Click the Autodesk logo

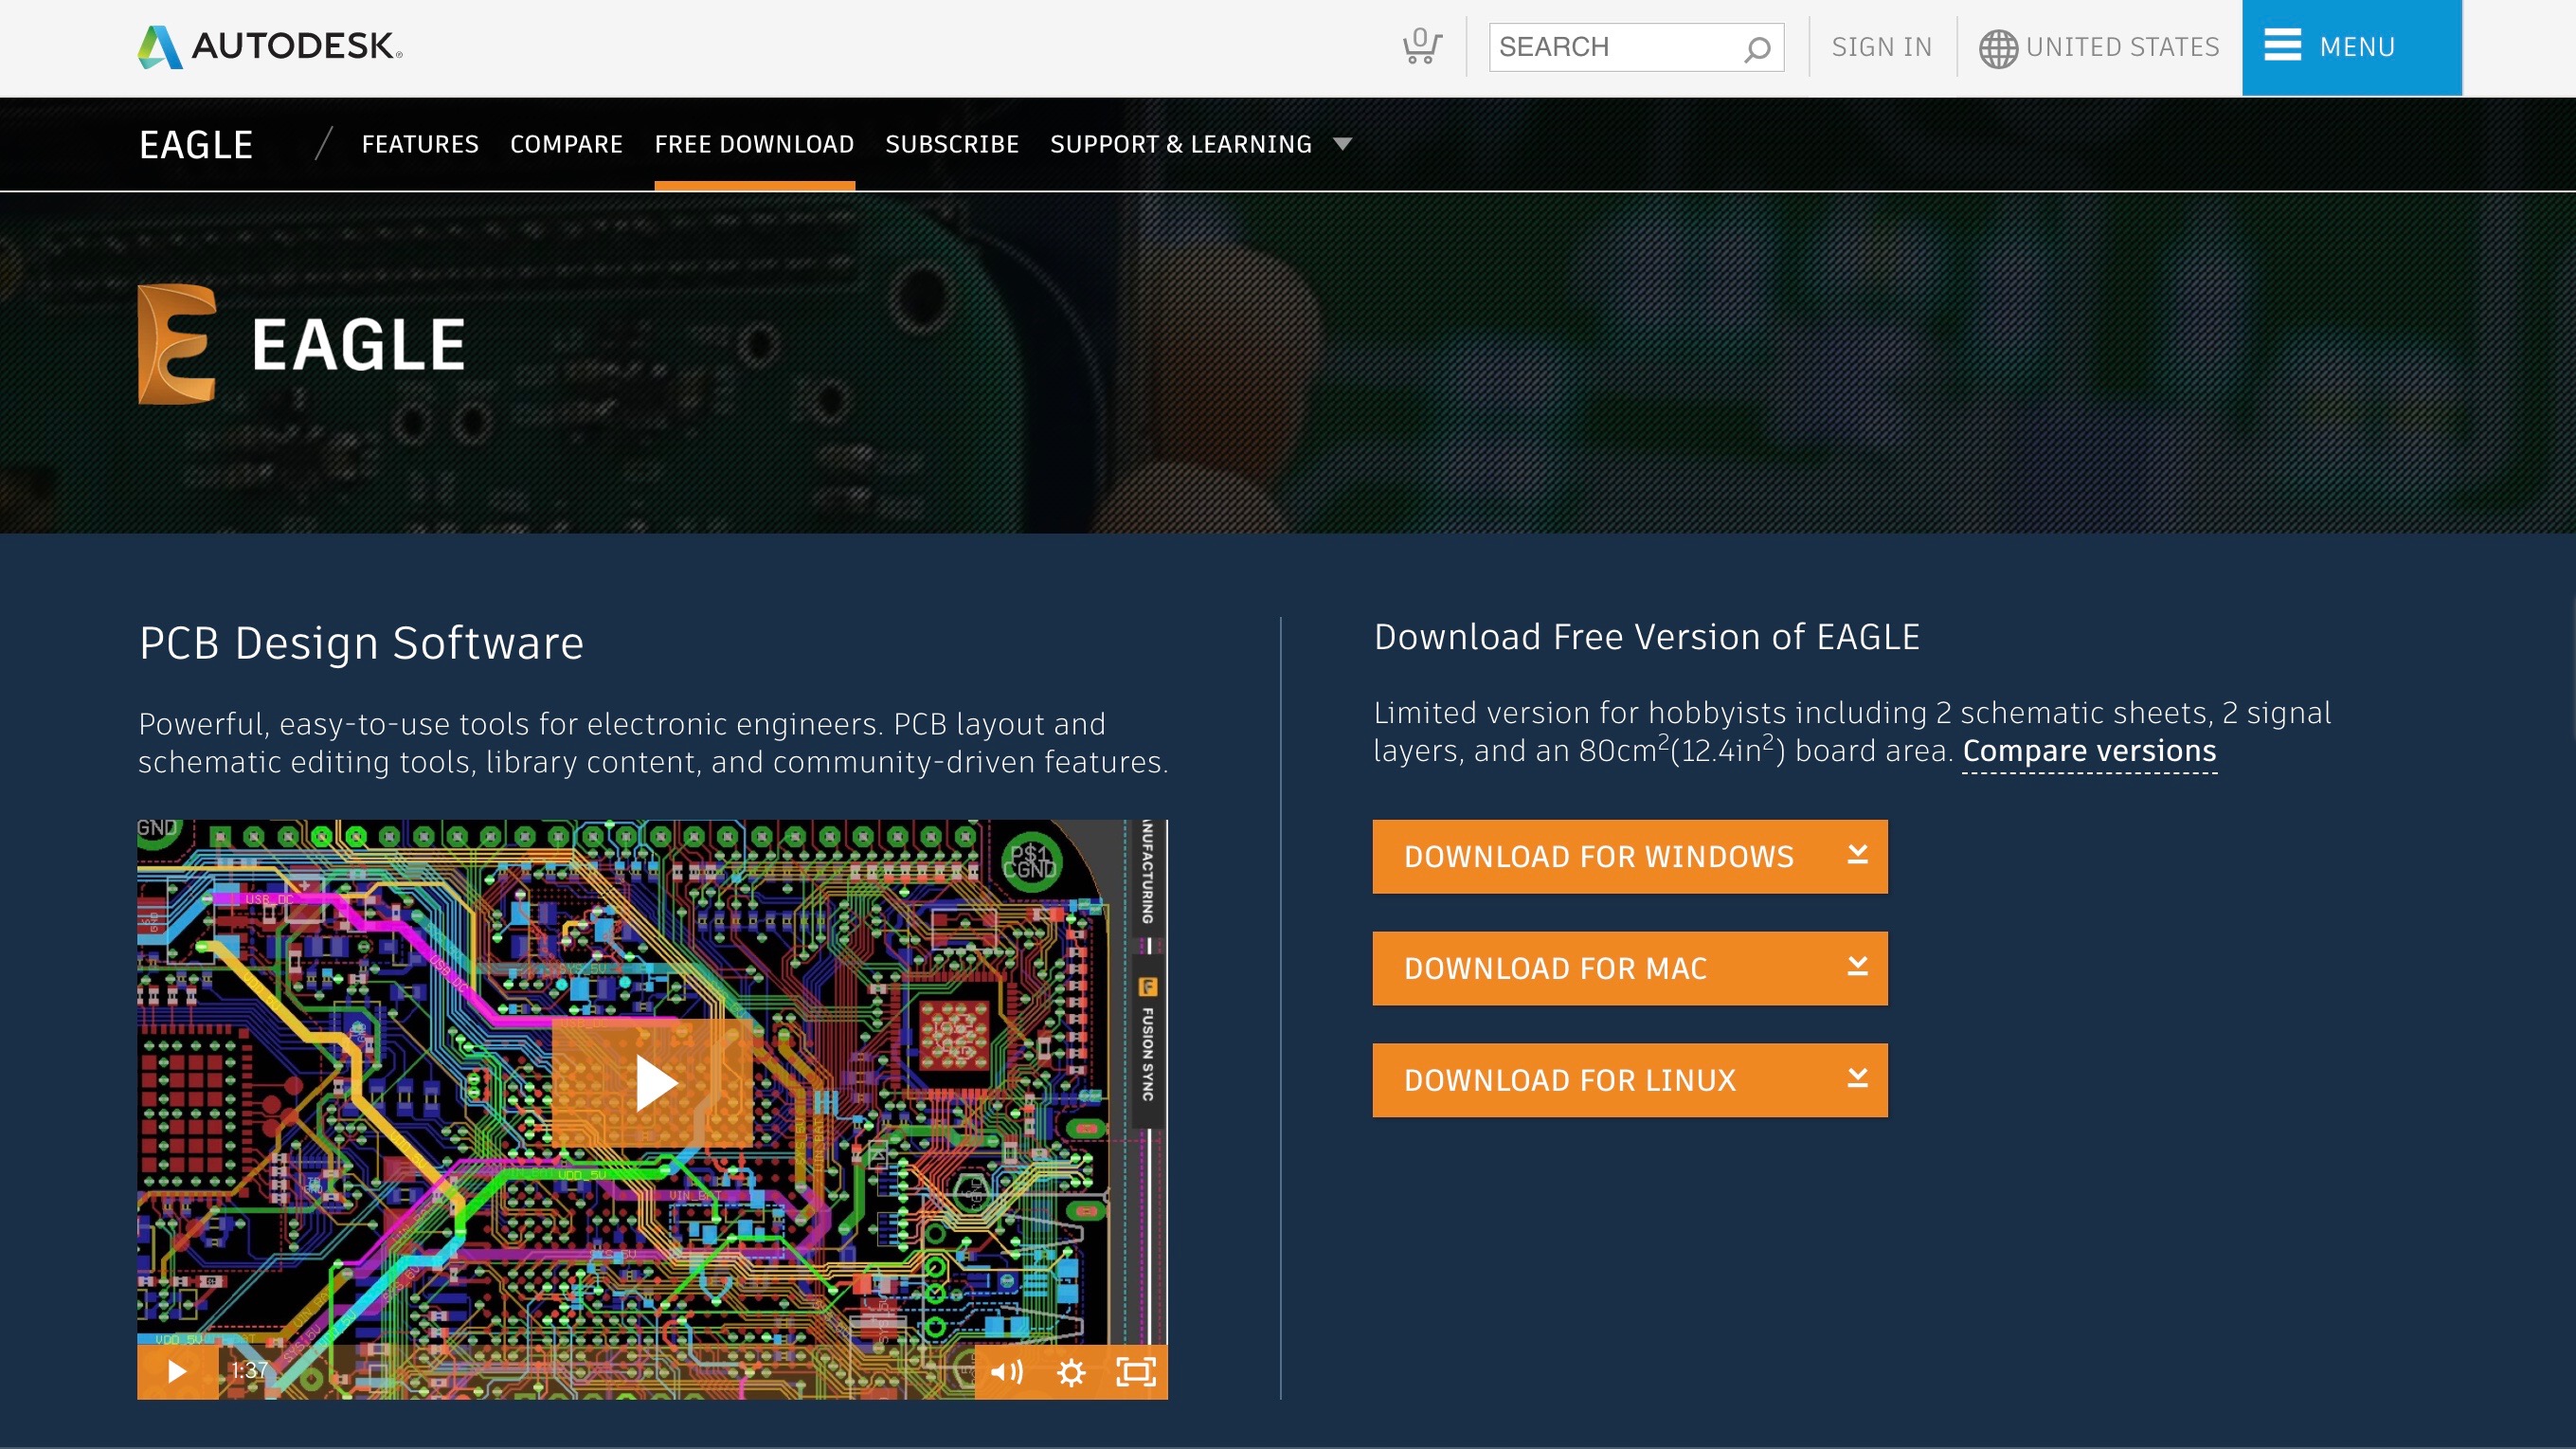click(x=270, y=47)
